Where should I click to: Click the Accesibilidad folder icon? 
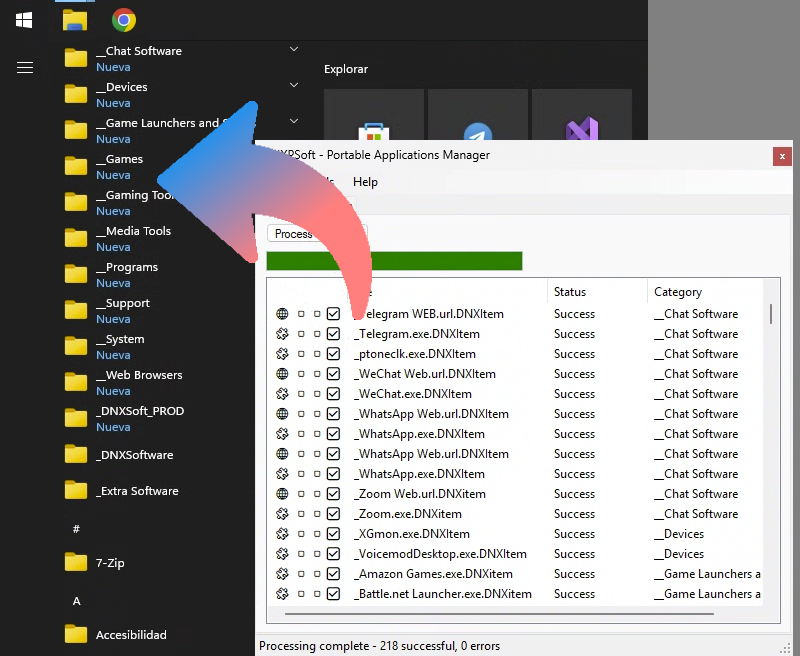76,635
